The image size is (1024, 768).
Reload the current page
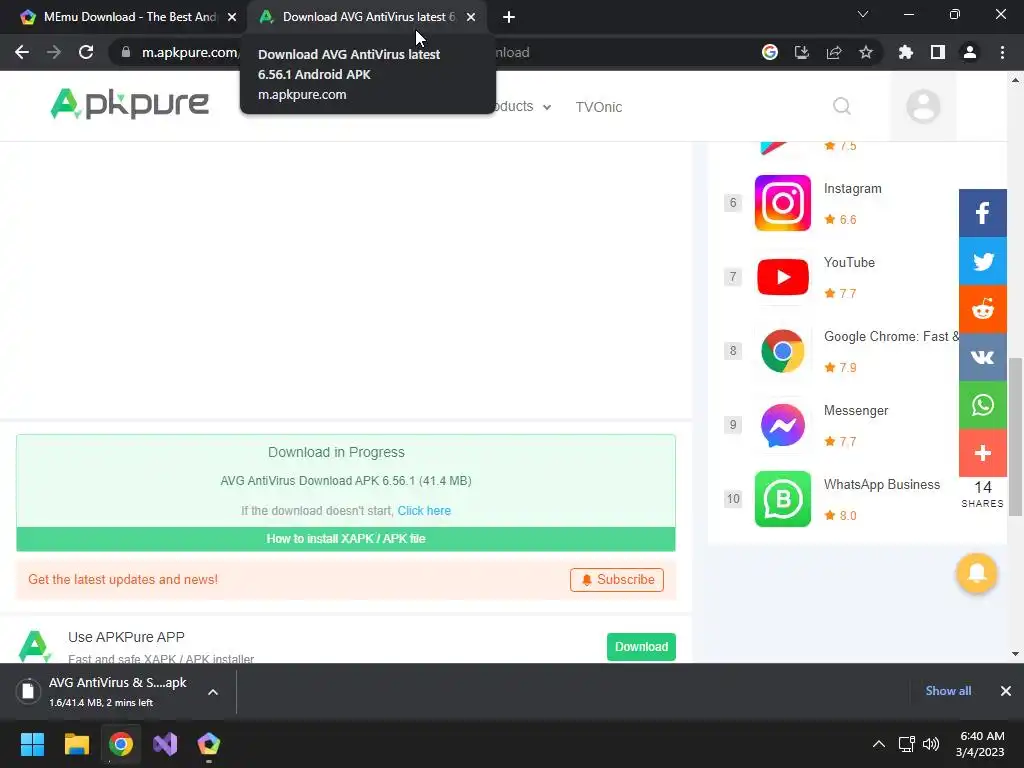86,52
